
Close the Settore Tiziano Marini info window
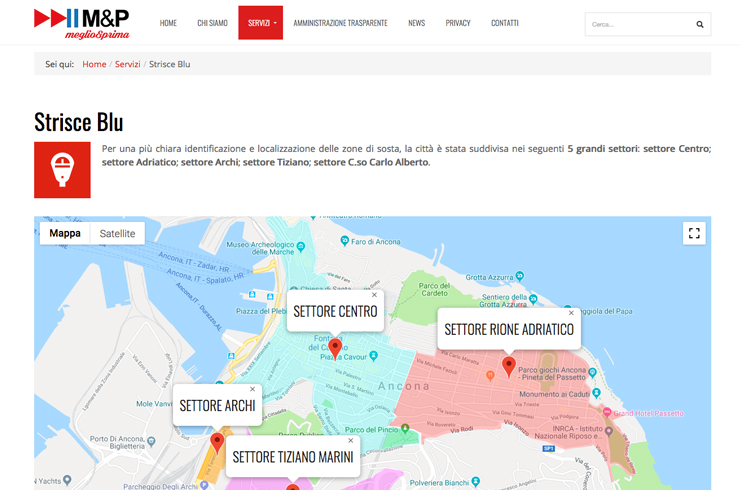pyautogui.click(x=351, y=440)
